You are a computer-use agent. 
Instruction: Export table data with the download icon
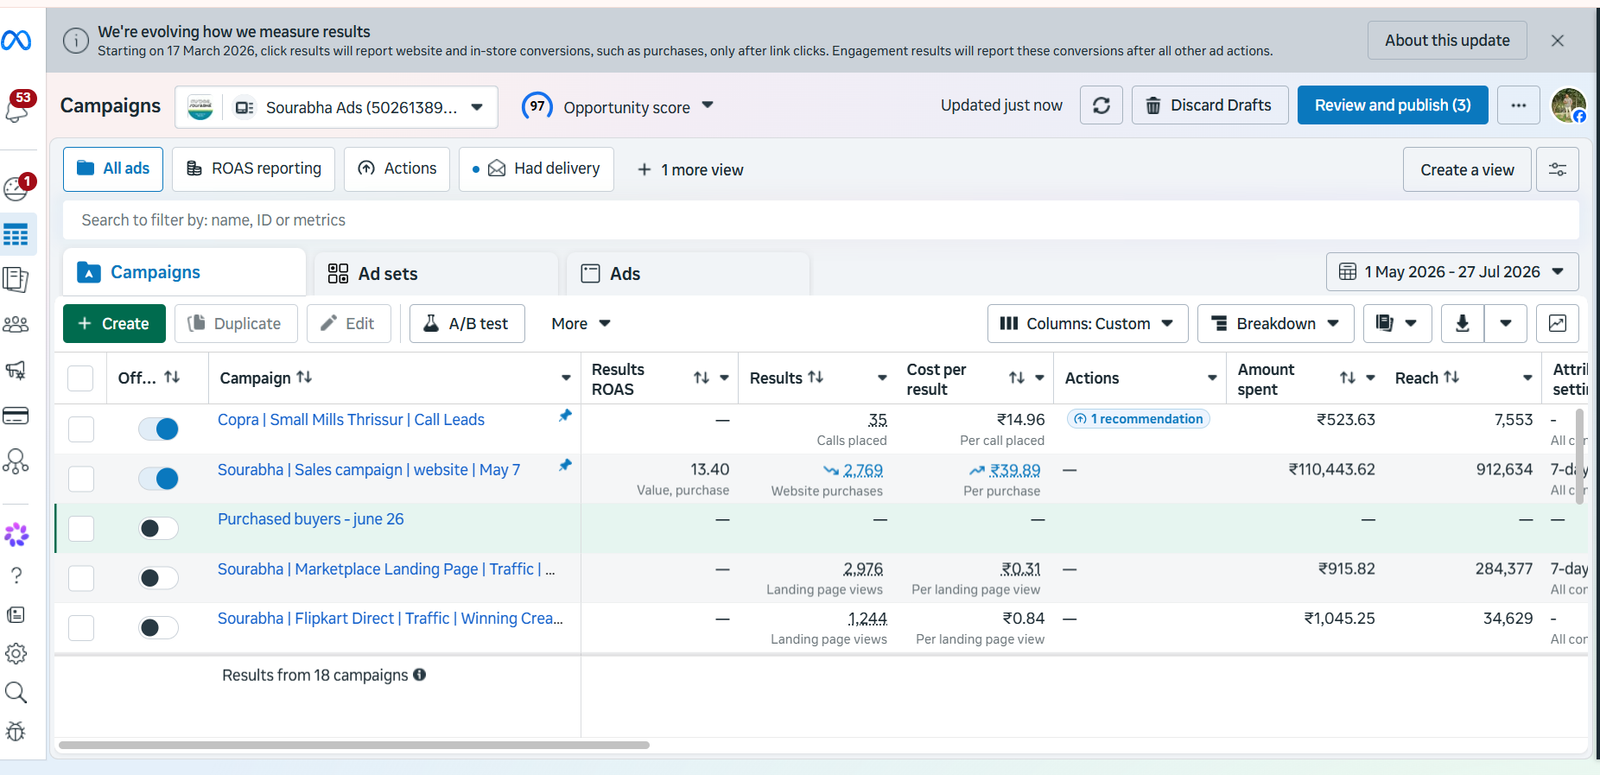pyautogui.click(x=1462, y=323)
